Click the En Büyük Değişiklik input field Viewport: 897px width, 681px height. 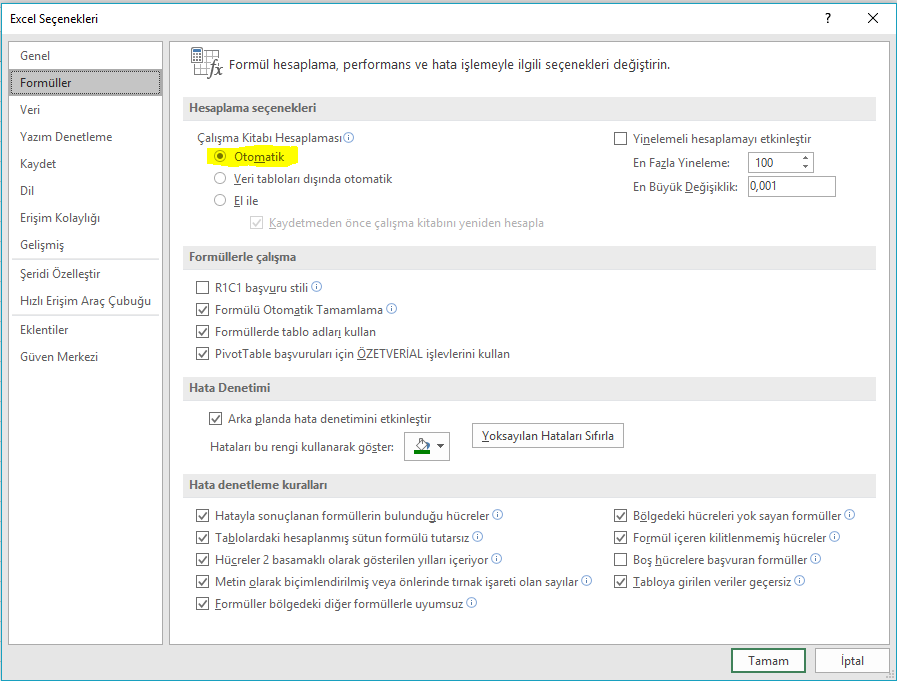(792, 186)
